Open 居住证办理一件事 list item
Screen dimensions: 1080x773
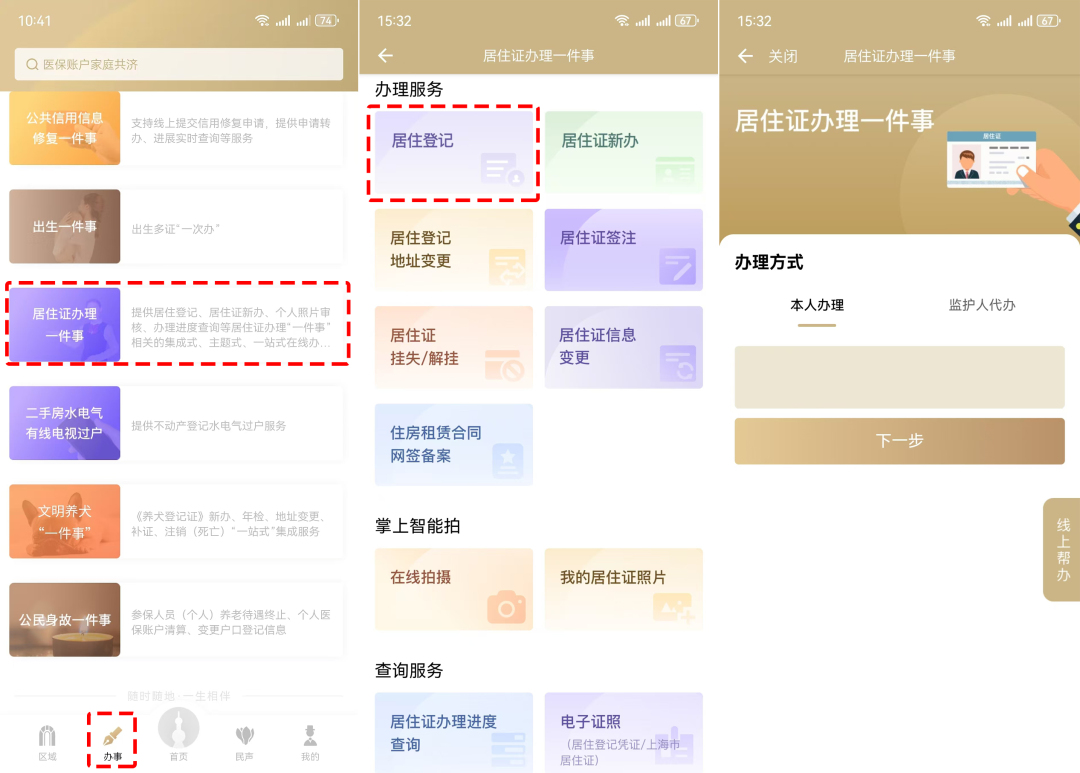click(x=178, y=325)
